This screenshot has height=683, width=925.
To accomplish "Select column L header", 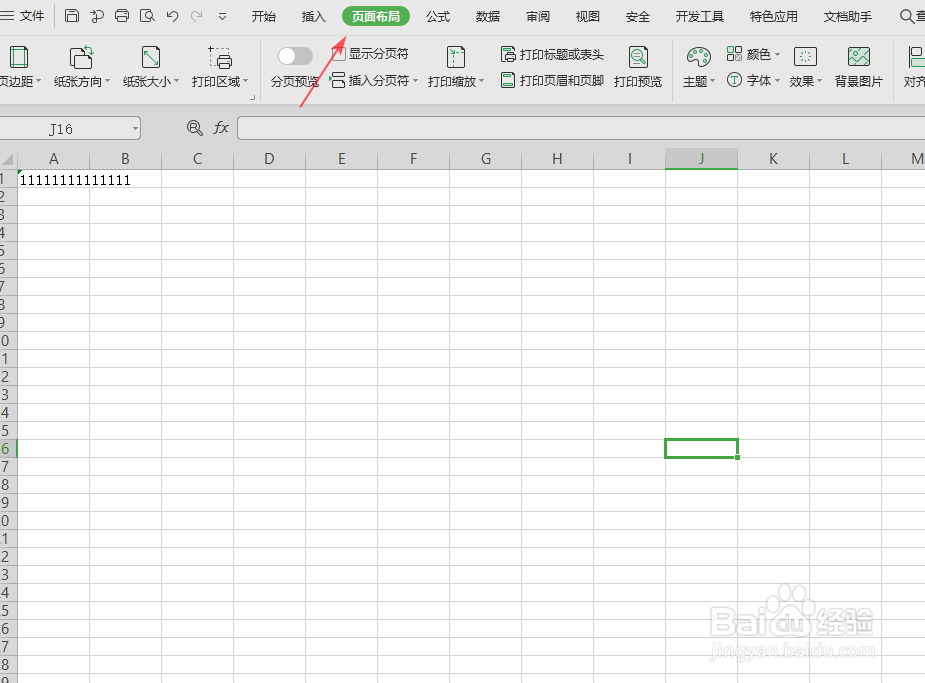I will click(x=845, y=159).
